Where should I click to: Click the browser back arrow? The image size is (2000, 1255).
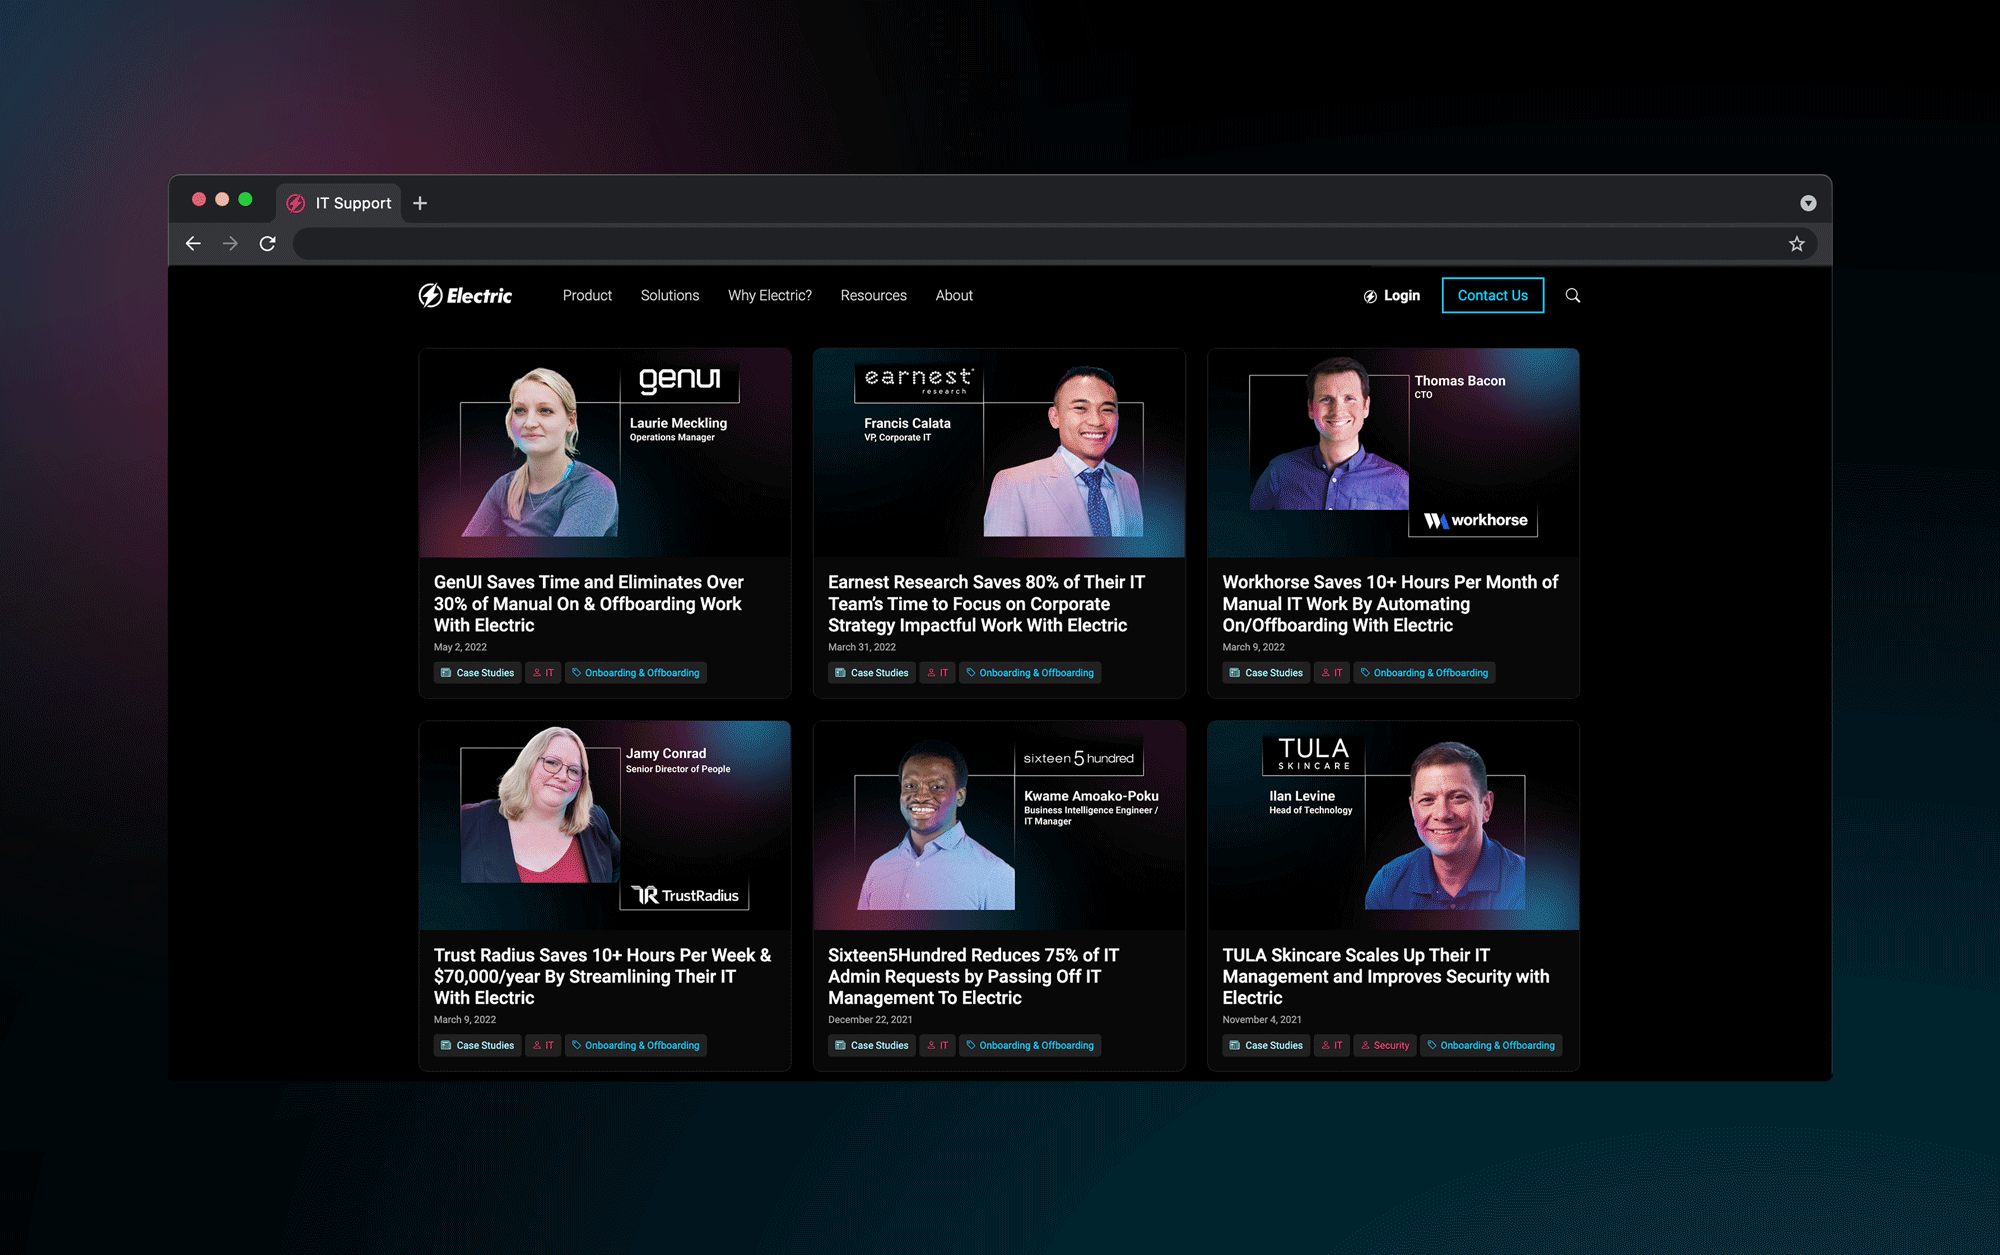(193, 243)
